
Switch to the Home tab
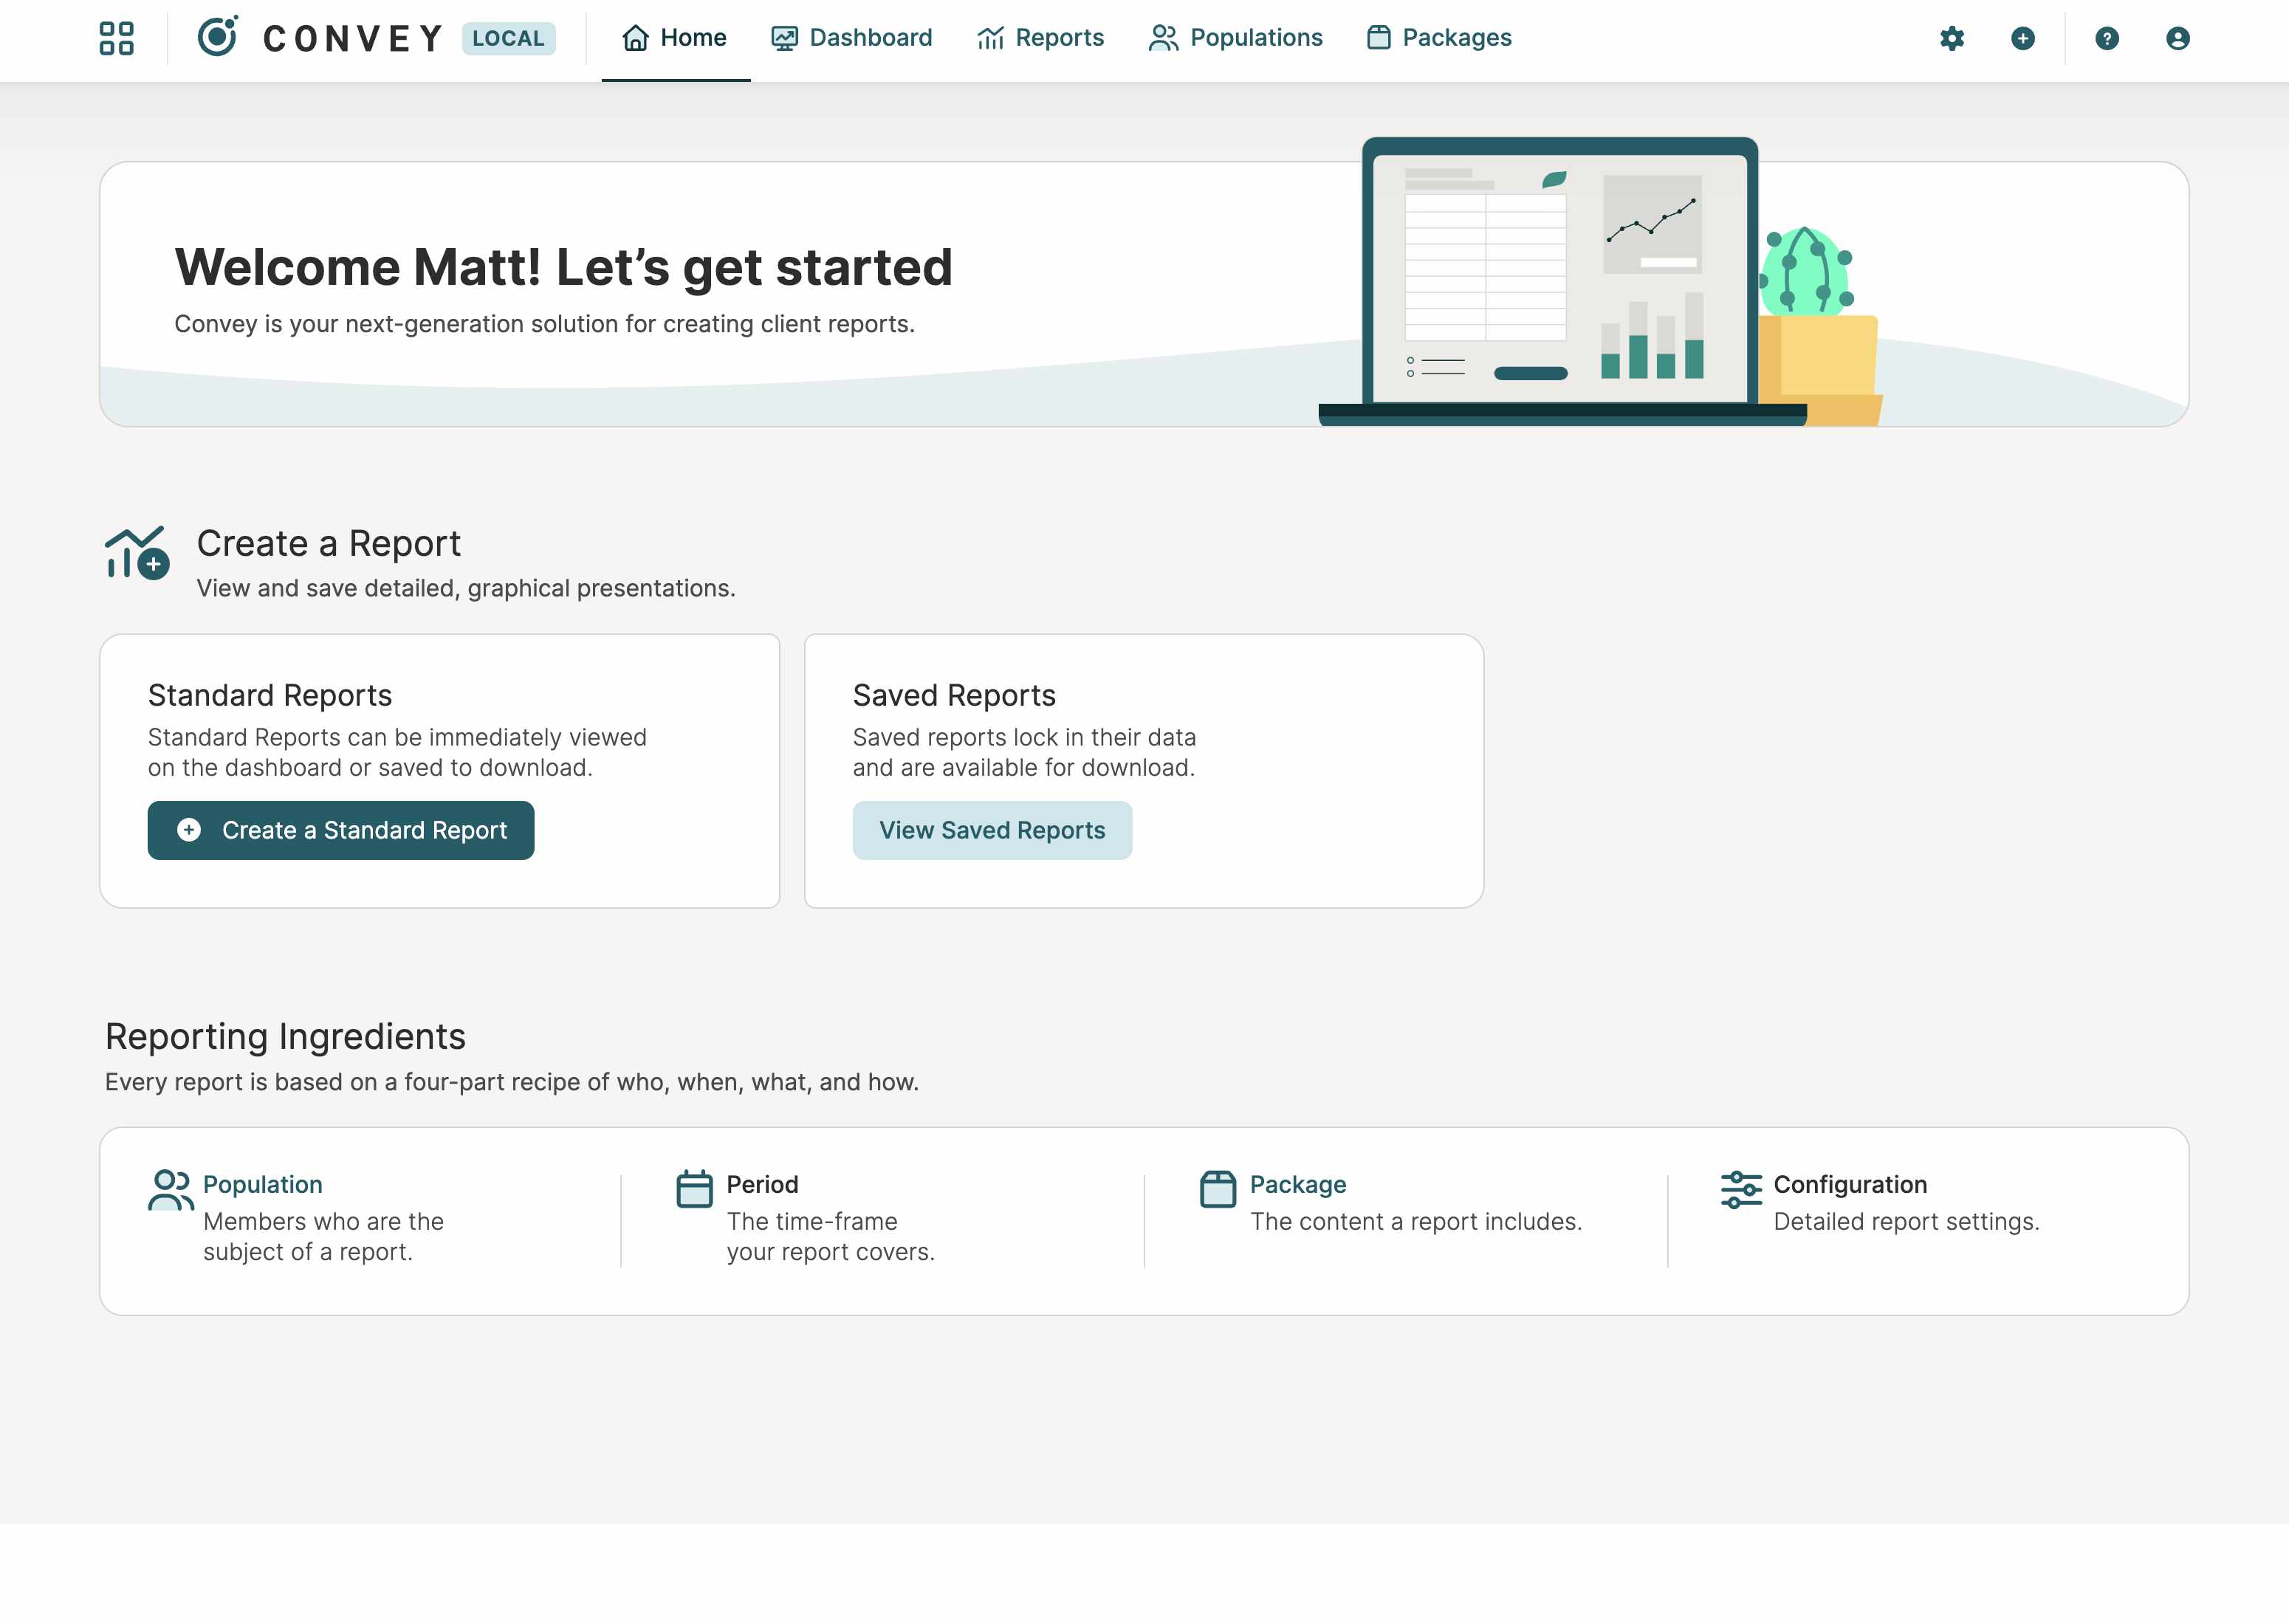click(x=675, y=38)
